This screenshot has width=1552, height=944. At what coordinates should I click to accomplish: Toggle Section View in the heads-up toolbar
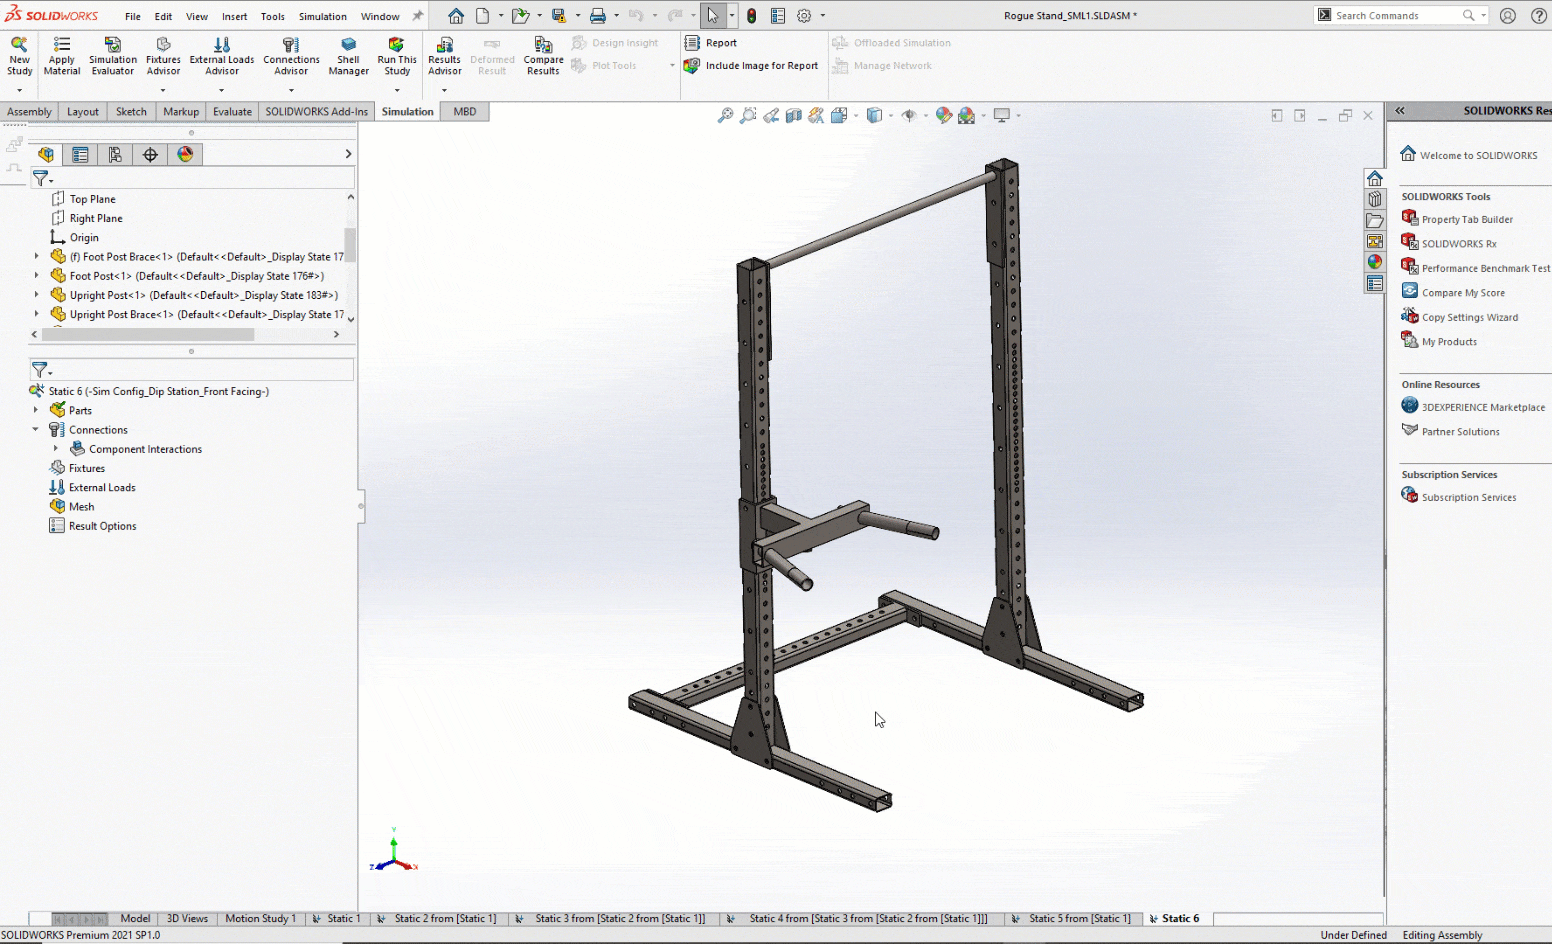pos(793,115)
